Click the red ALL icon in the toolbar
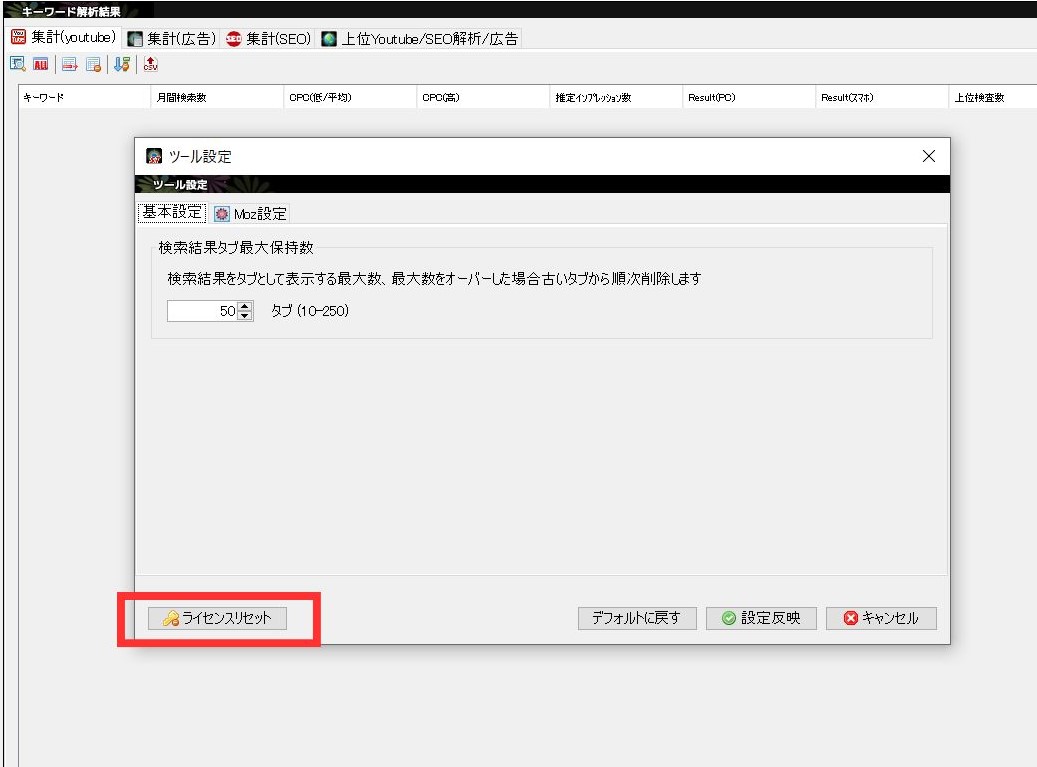Image resolution: width=1037 pixels, height=767 pixels. point(41,65)
